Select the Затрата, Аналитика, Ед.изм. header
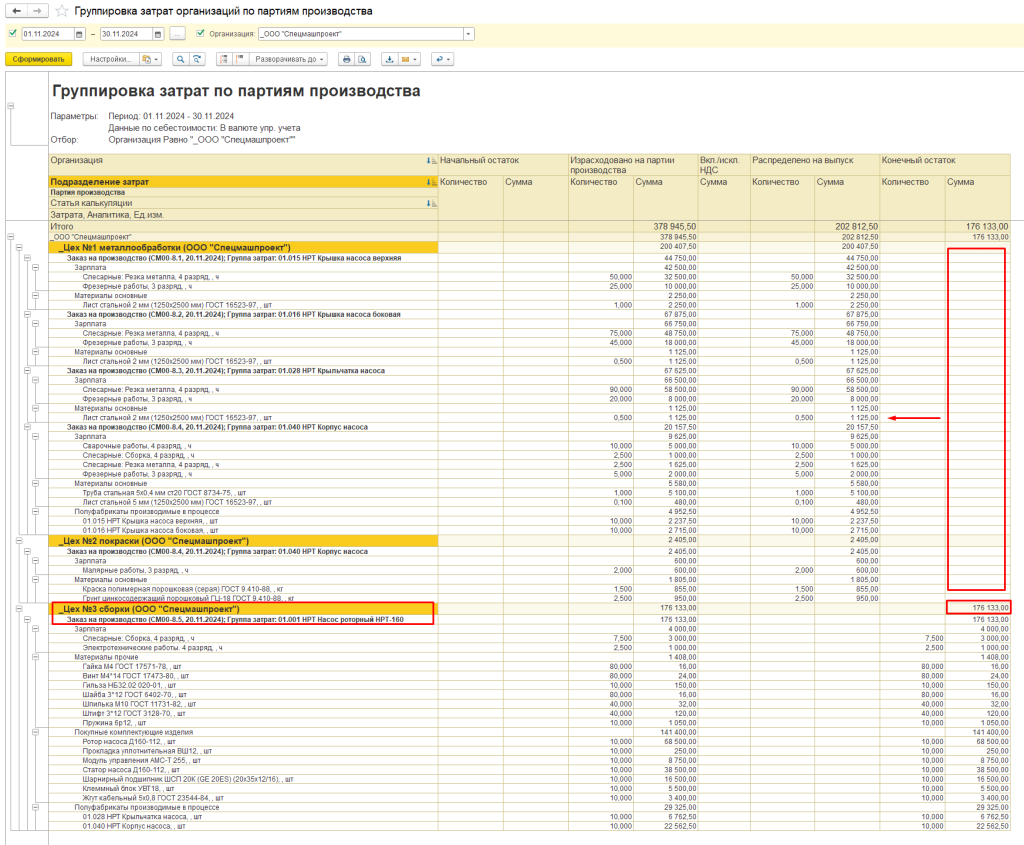 244,214
